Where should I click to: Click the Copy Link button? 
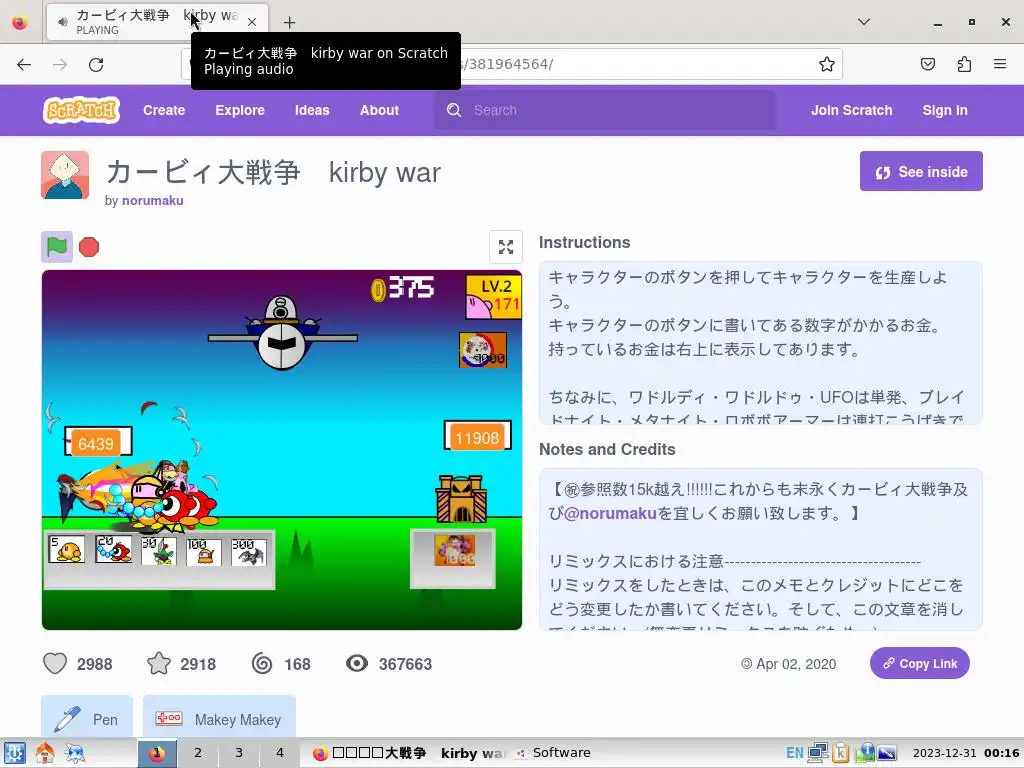[x=920, y=664]
